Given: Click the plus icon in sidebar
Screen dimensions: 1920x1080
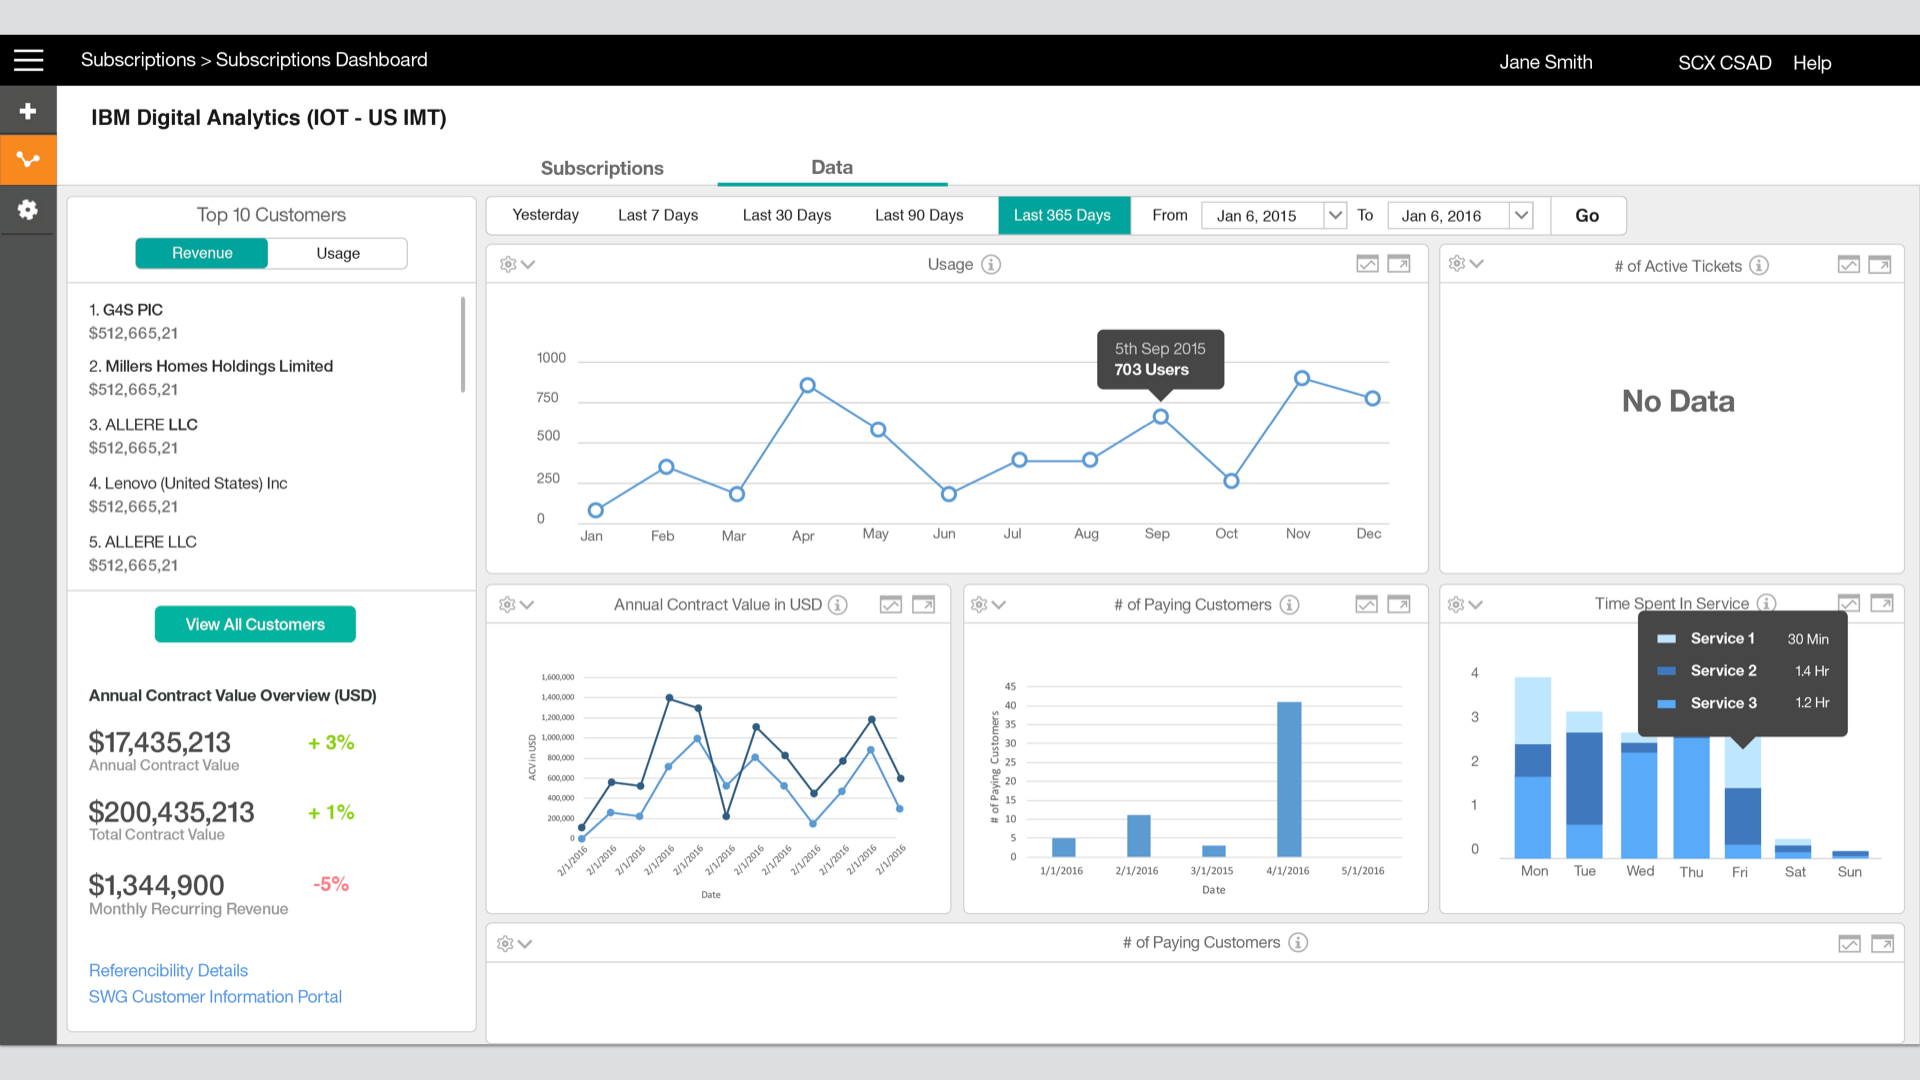Looking at the screenshot, I should [28, 111].
